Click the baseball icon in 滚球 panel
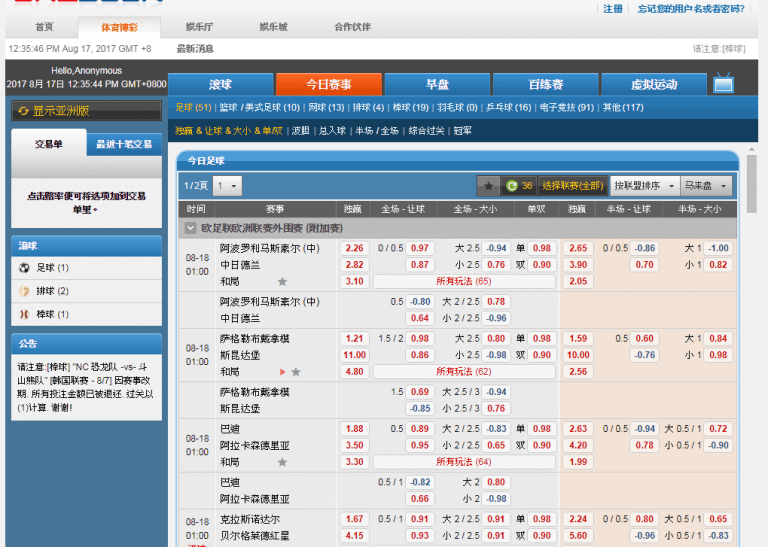Viewport: 768px width, 547px height. point(24,314)
